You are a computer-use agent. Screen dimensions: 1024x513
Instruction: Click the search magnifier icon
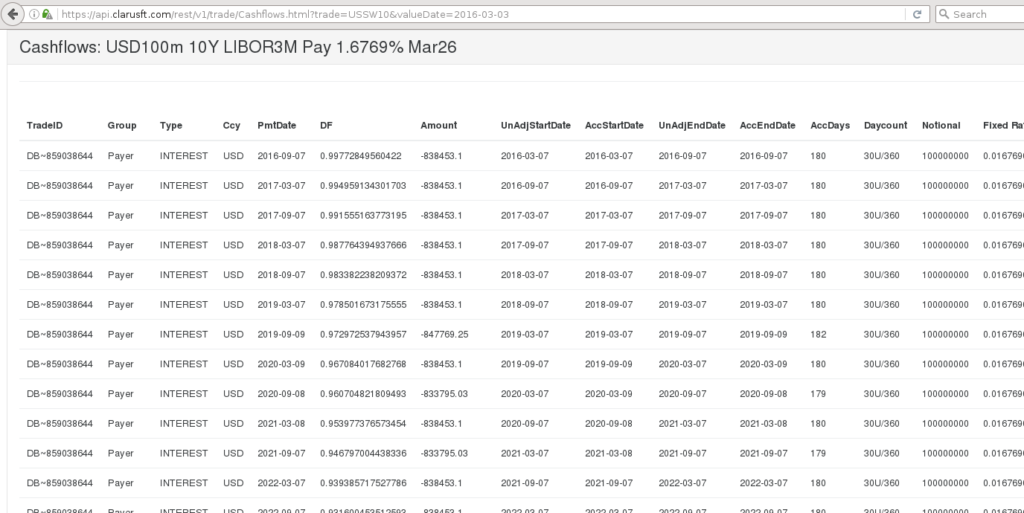coord(944,14)
